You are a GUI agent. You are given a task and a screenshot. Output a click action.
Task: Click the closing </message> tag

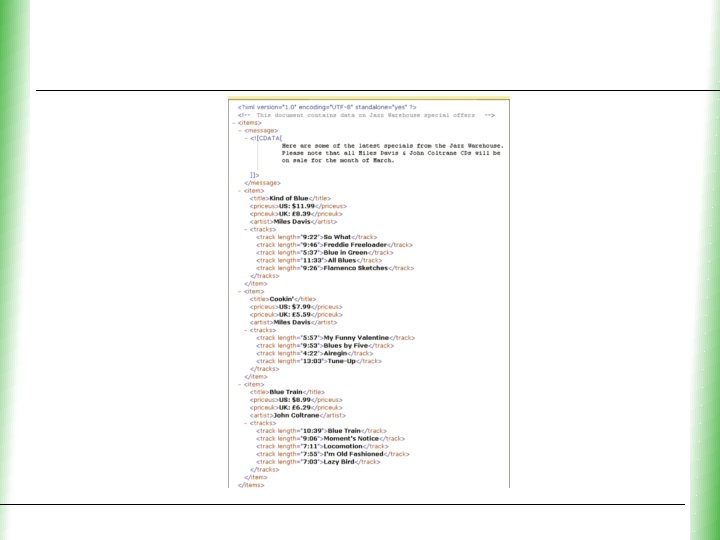(263, 183)
